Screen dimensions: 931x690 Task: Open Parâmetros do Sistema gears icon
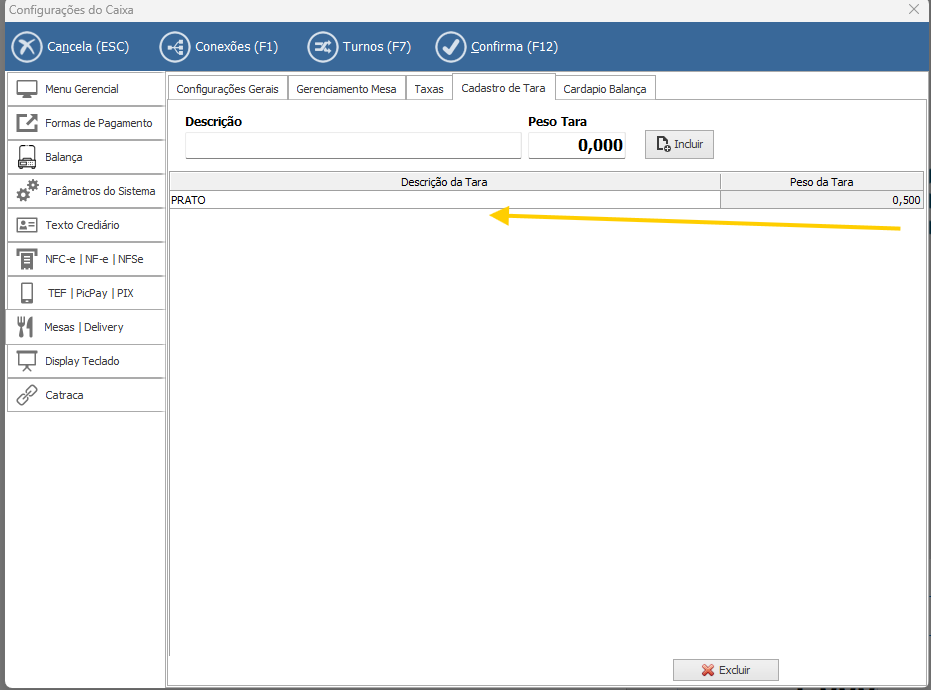coord(27,191)
